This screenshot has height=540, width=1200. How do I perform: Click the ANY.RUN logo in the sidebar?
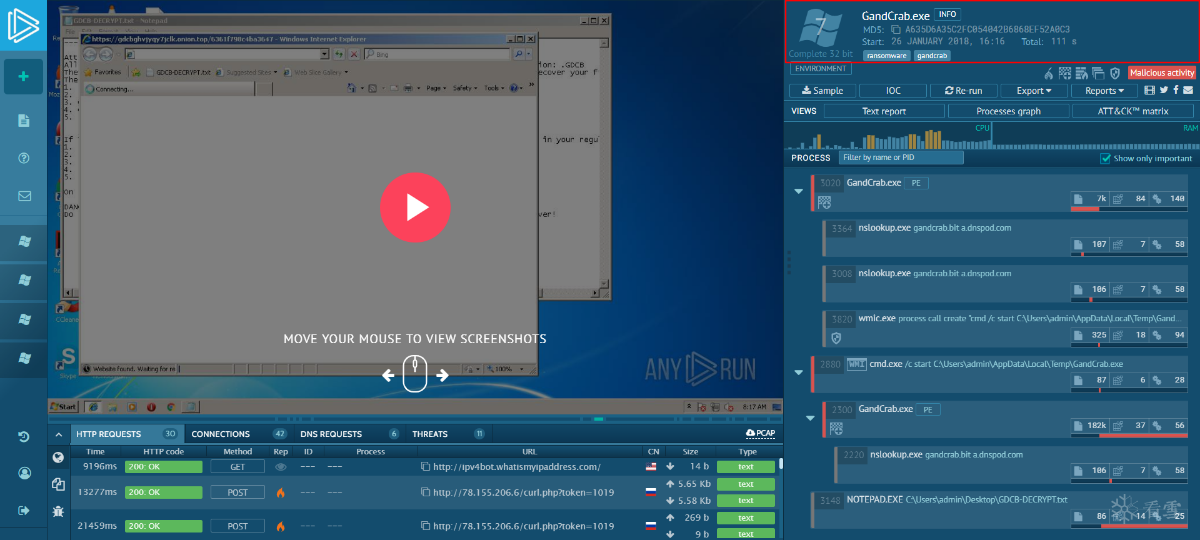click(x=23, y=24)
